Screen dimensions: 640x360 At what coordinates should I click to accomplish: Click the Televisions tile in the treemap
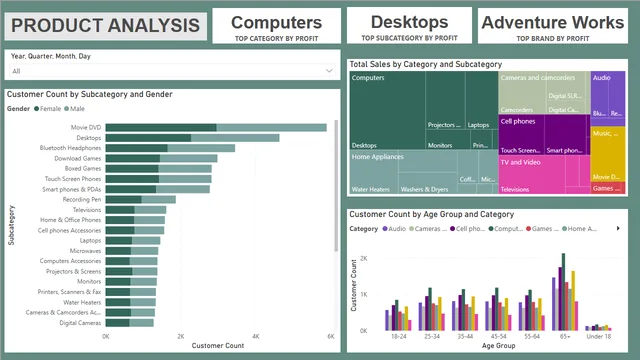click(x=532, y=175)
